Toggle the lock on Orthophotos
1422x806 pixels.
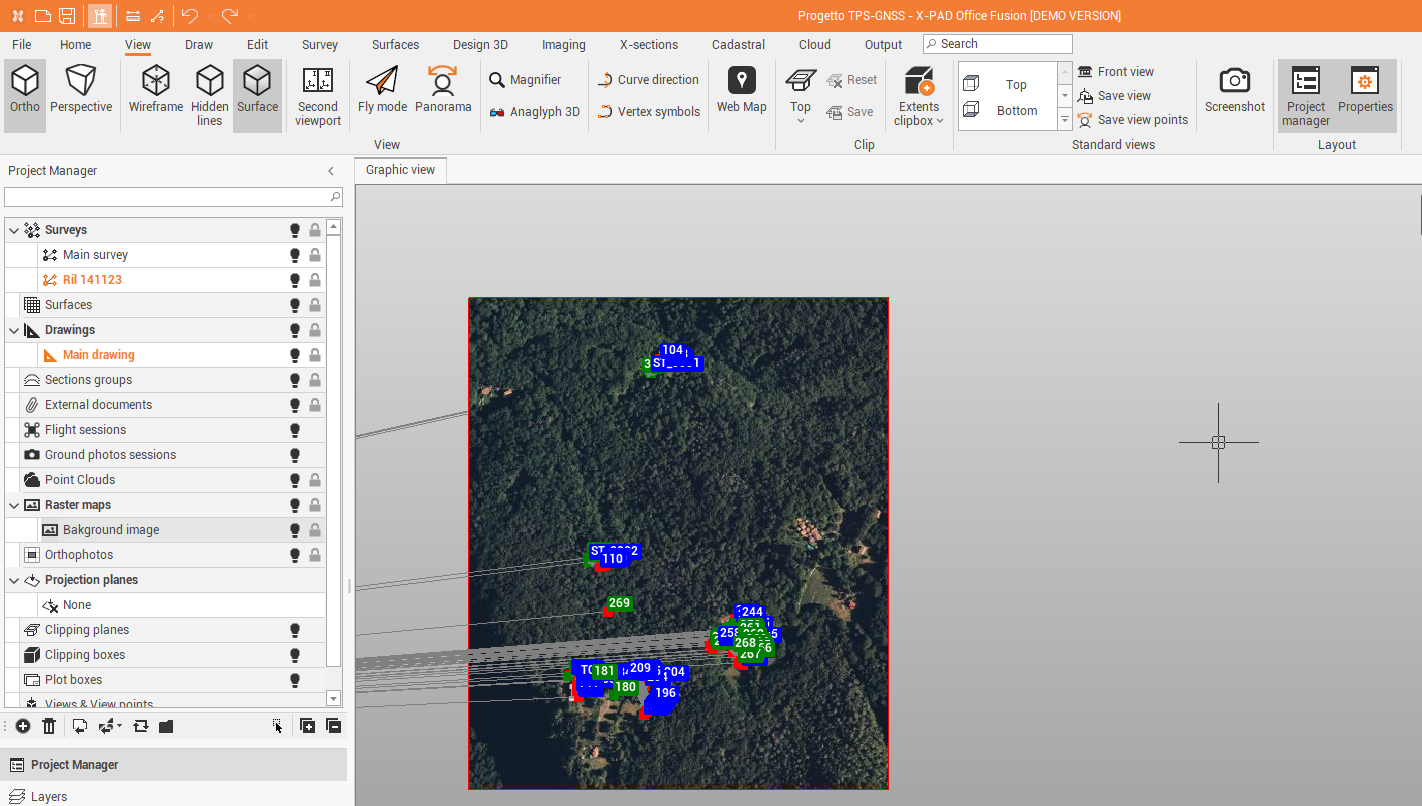click(x=315, y=555)
